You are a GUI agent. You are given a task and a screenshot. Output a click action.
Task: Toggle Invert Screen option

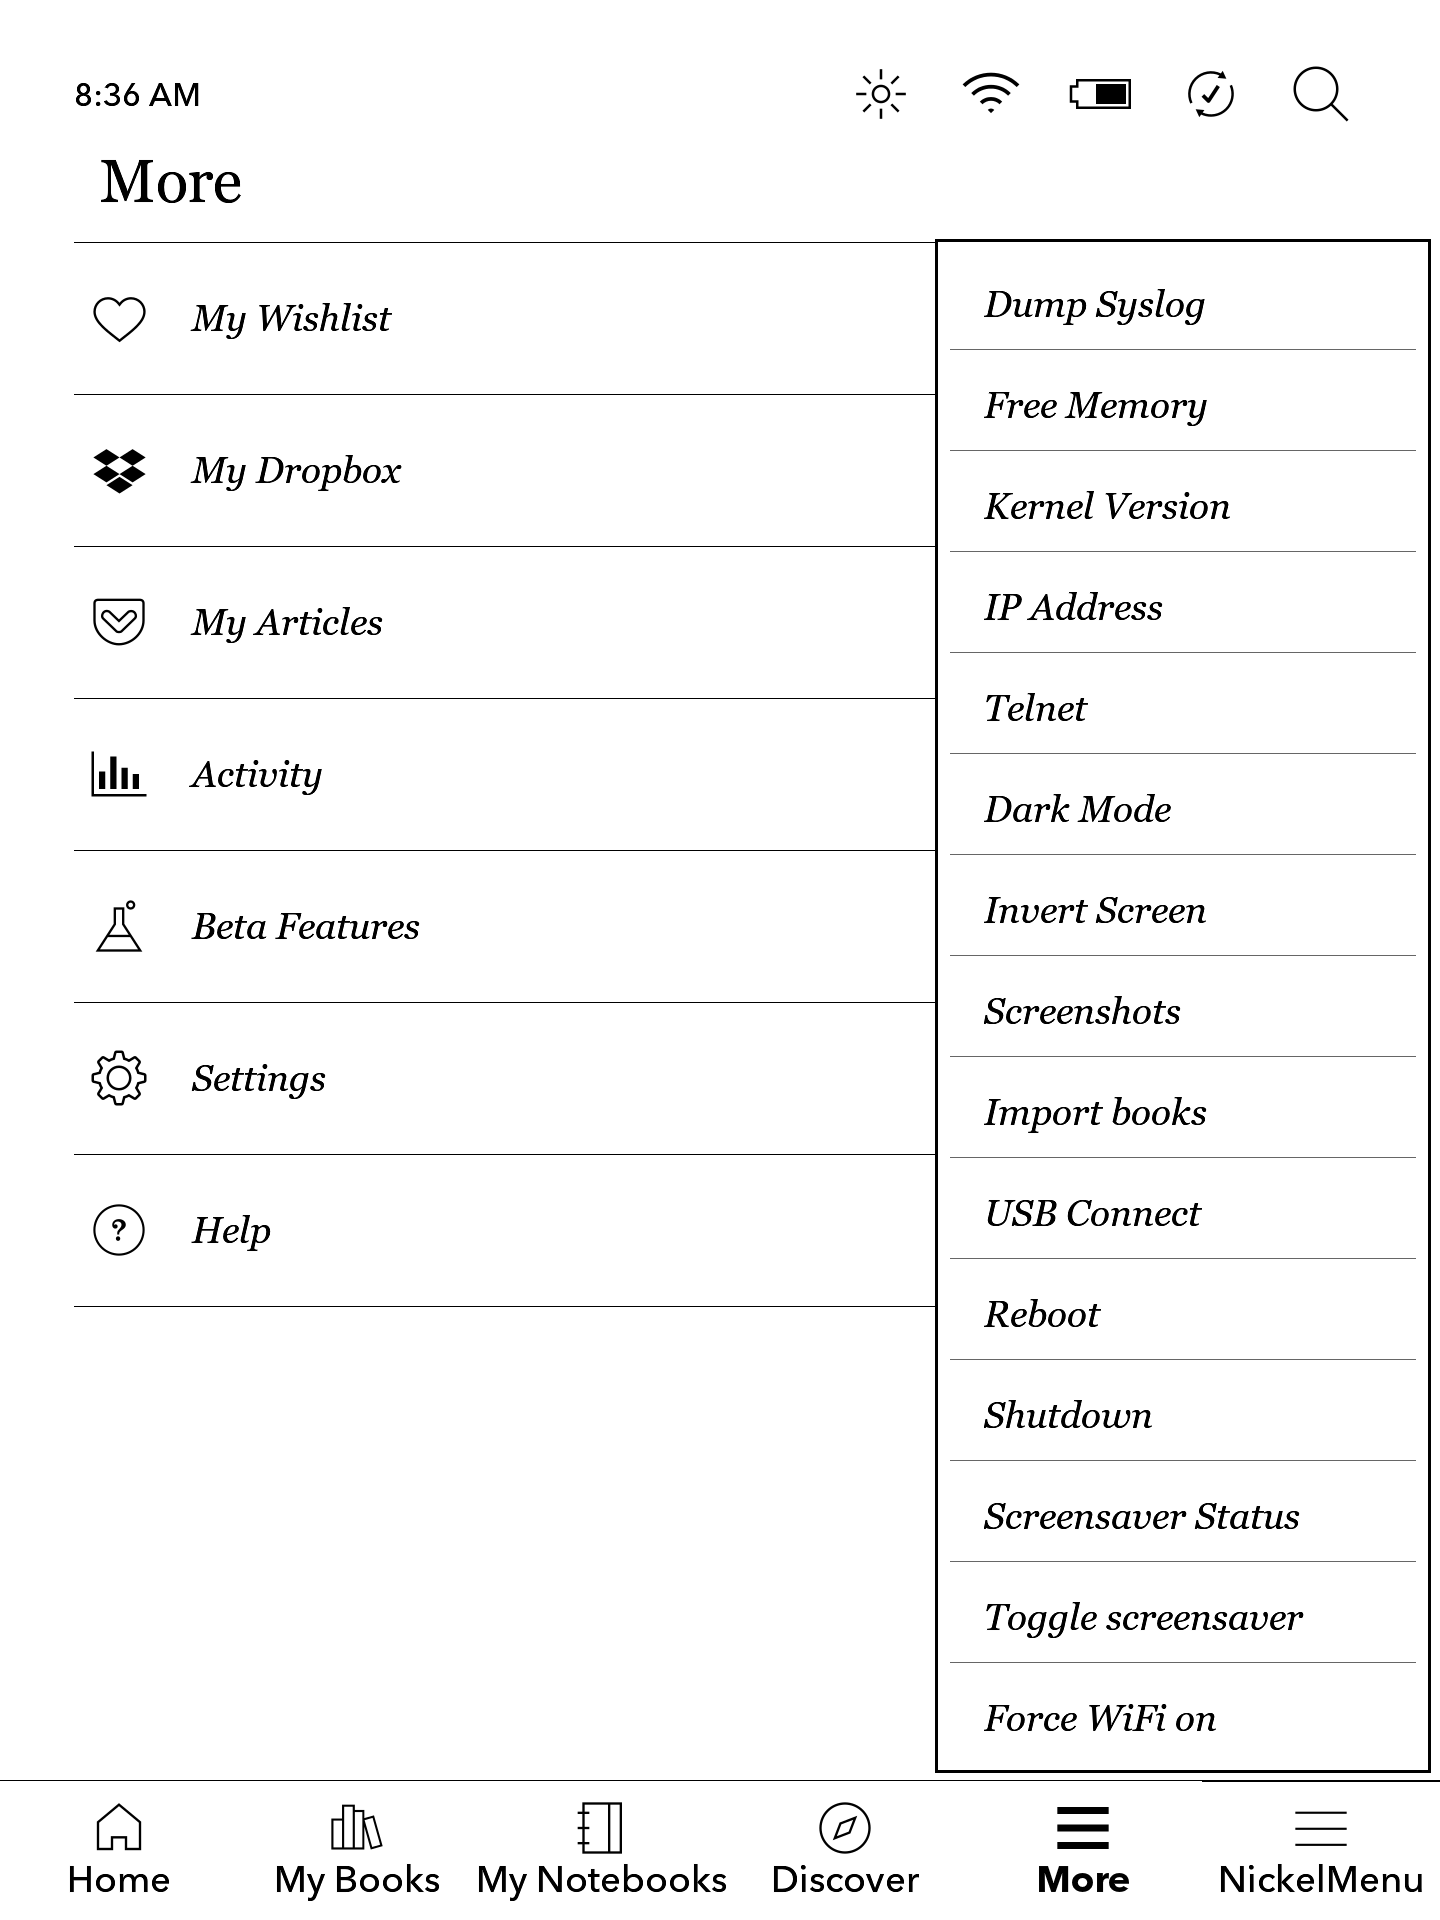[x=1095, y=910]
